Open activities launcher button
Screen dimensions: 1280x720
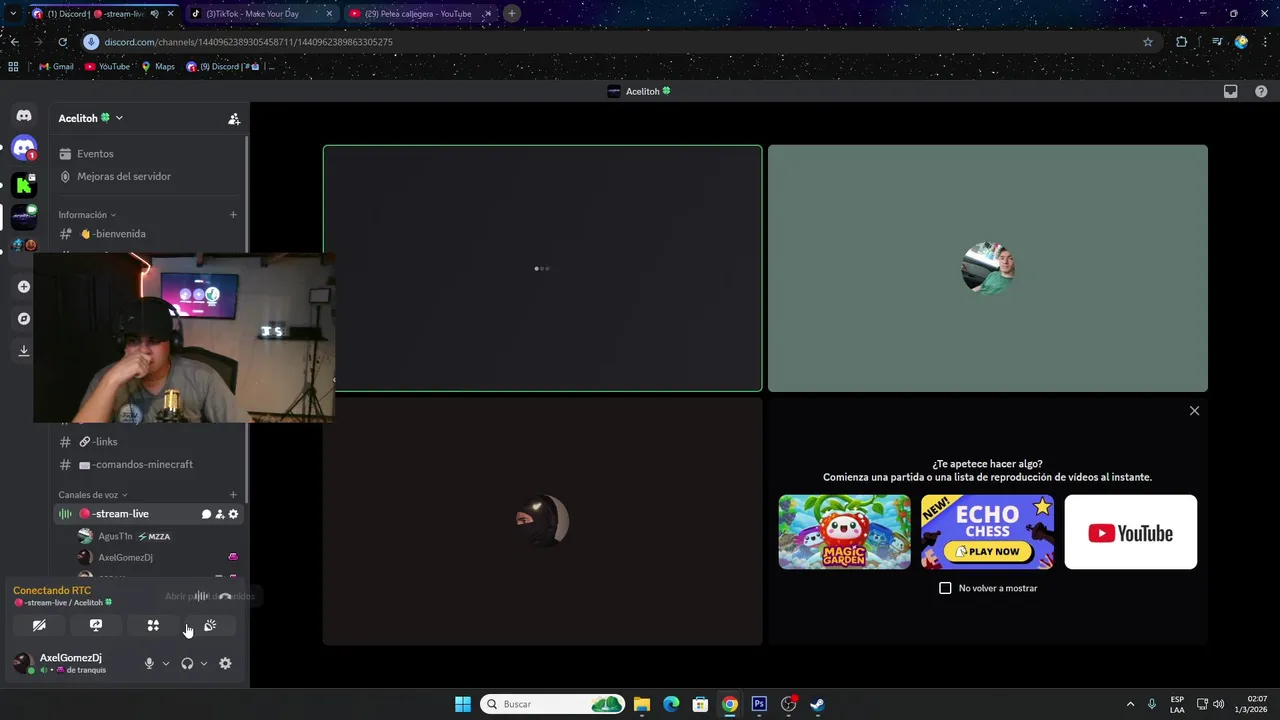153,625
